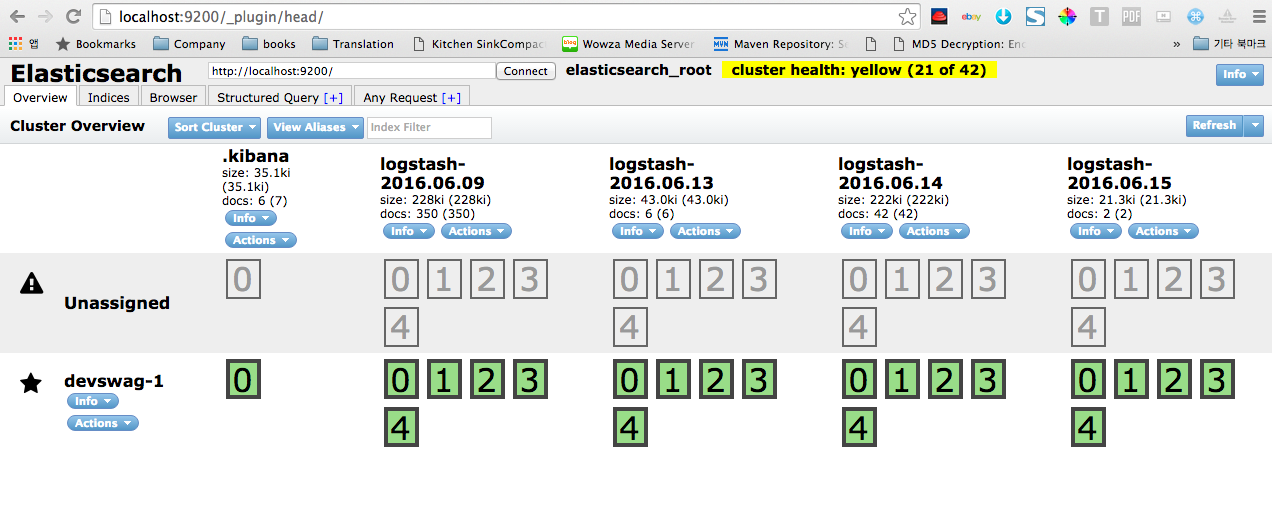
Task: Open the devswag-1 node Info dropdown
Action: point(93,401)
